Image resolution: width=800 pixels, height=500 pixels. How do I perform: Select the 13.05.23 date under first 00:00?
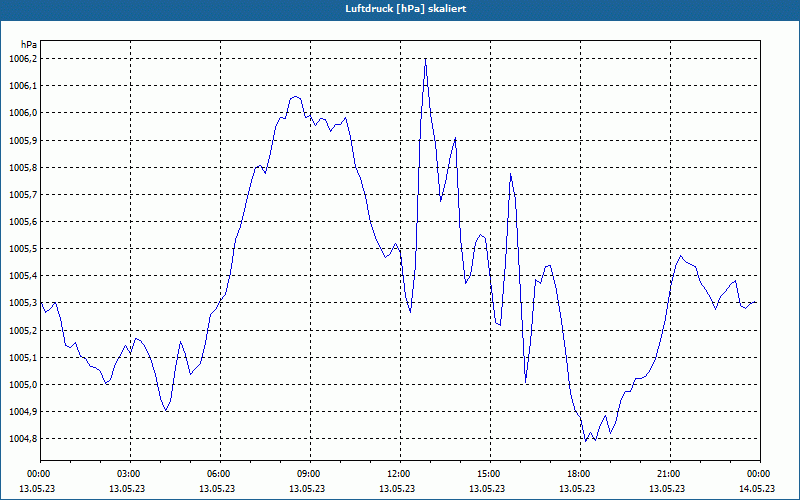[37, 488]
